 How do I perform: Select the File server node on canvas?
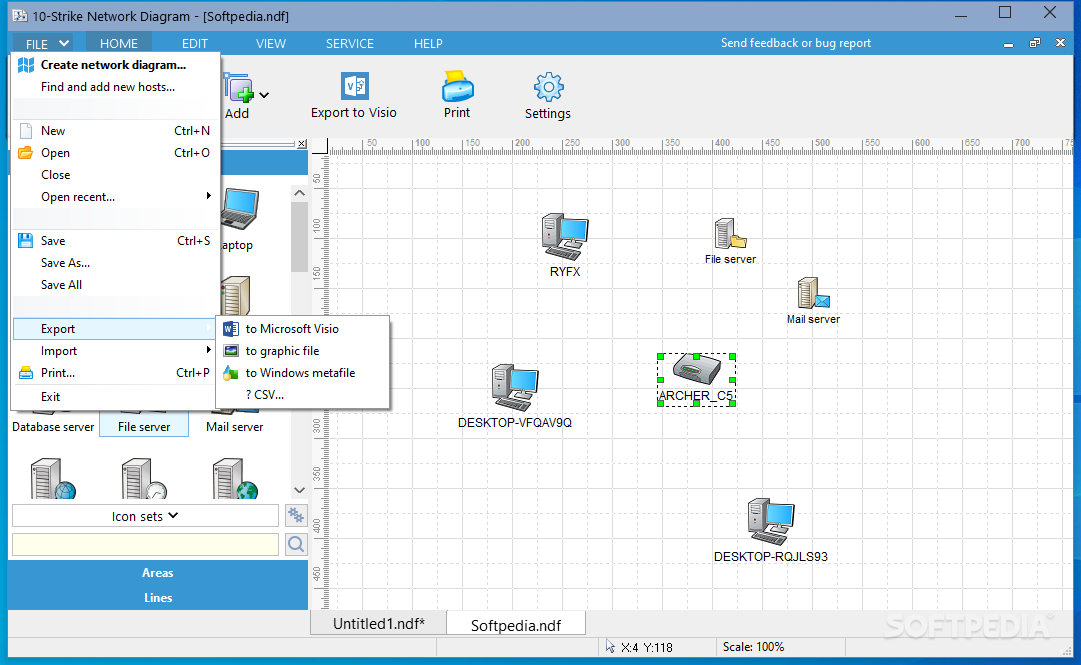pyautogui.click(x=730, y=234)
